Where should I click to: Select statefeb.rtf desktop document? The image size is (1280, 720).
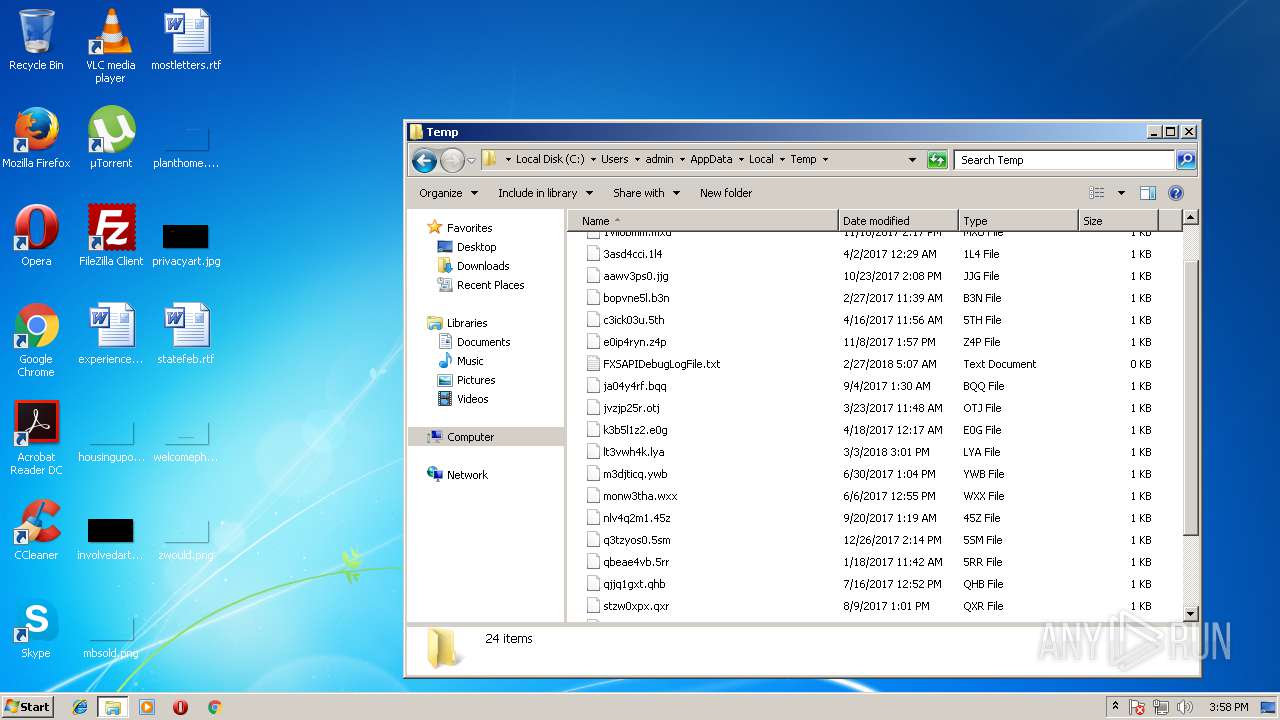pyautogui.click(x=186, y=334)
